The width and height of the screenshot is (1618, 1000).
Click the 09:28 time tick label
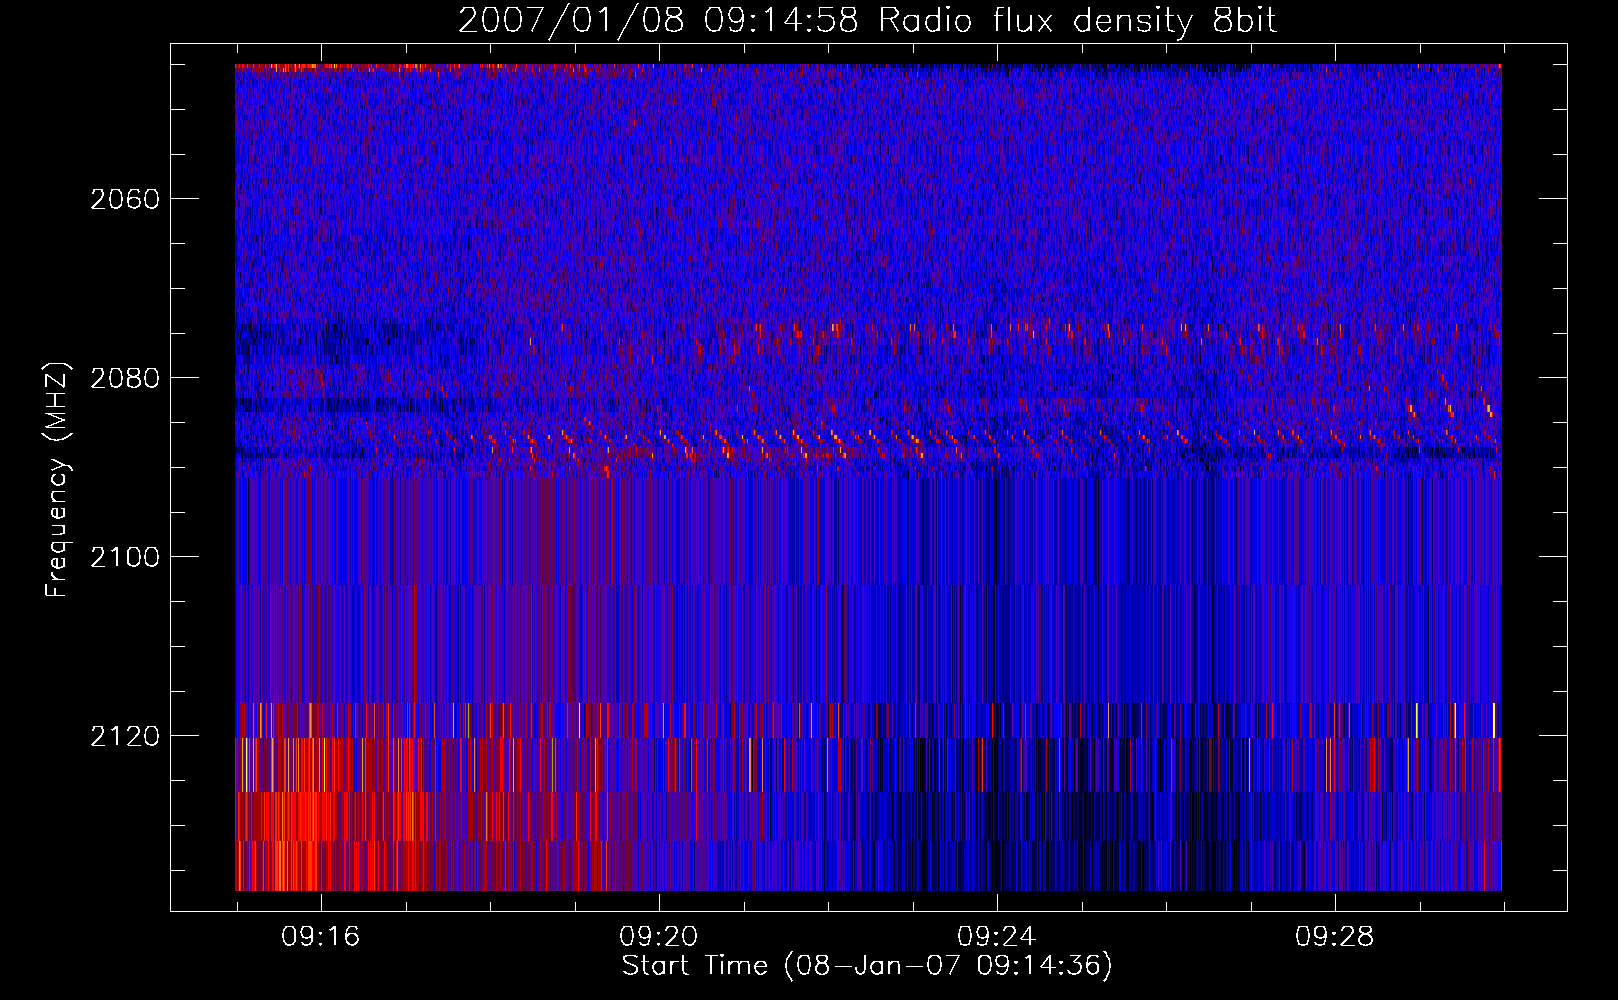tap(1334, 937)
